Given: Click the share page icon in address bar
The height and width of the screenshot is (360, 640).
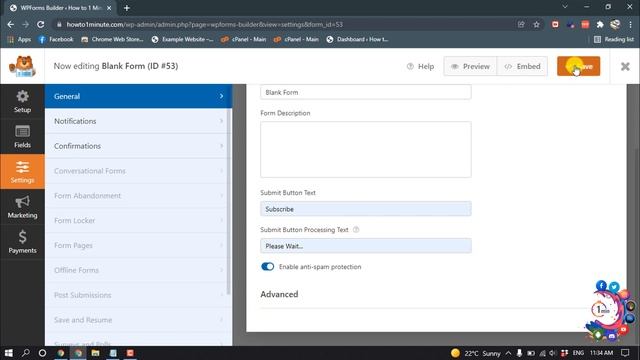Looking at the screenshot, I should click(x=521, y=24).
